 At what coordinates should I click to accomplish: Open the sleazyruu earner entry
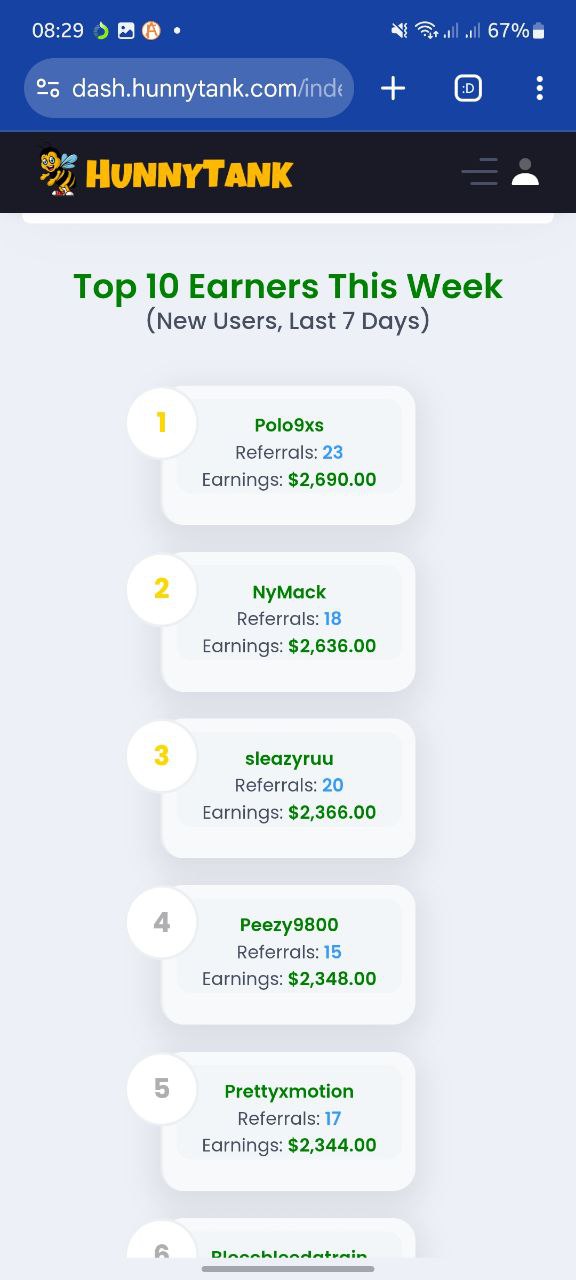click(288, 788)
